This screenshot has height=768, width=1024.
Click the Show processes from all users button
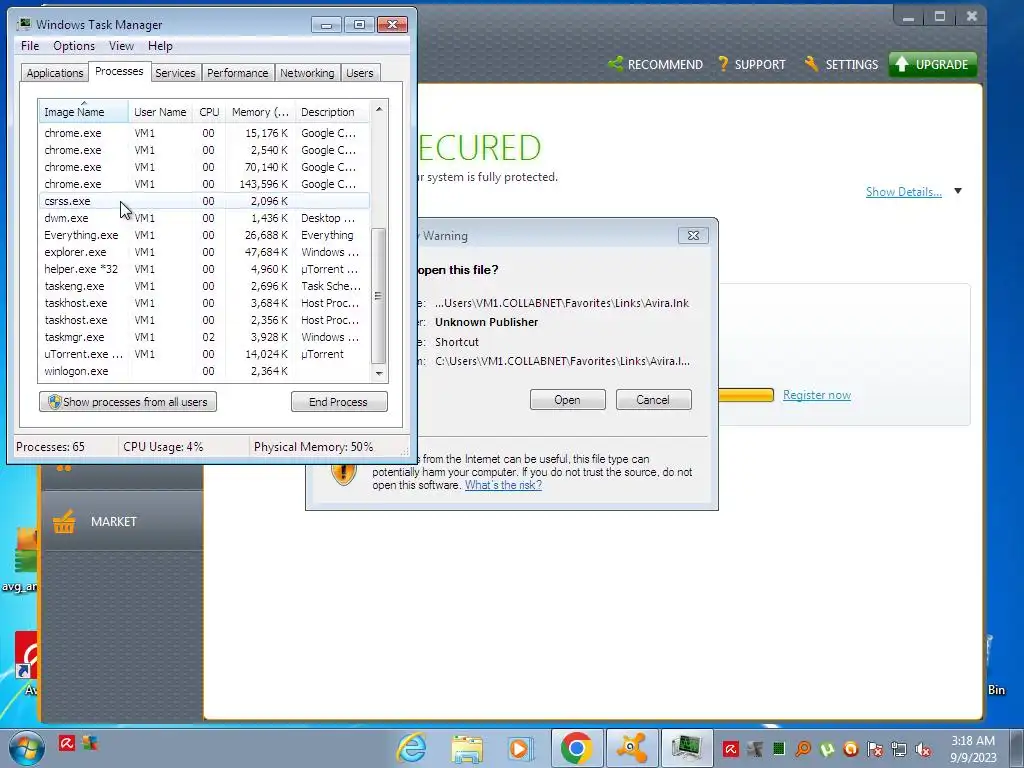click(x=128, y=402)
